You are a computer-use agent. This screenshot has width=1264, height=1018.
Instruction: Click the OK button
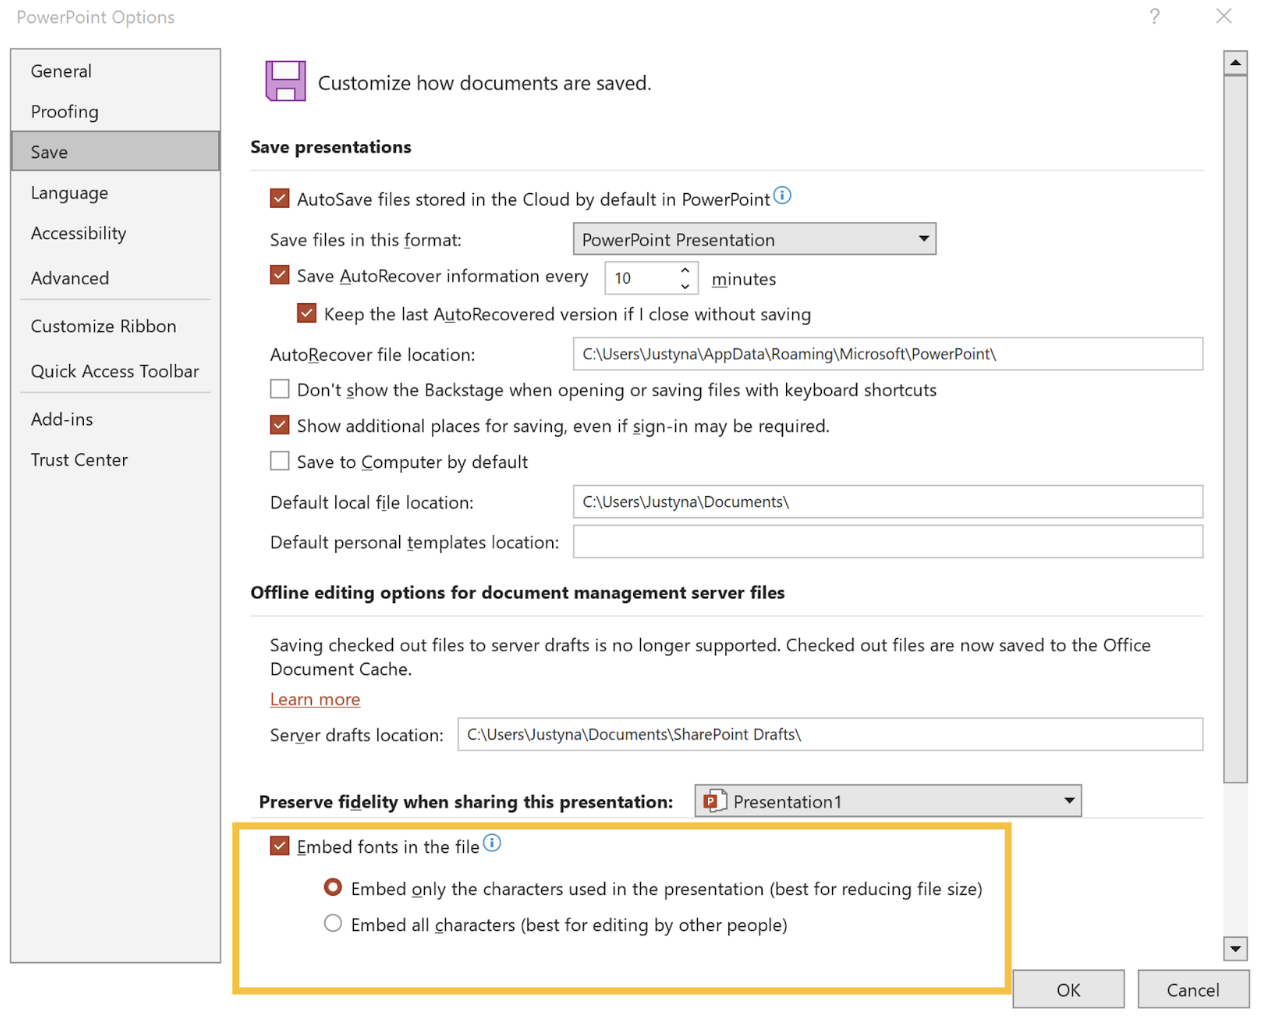[x=1068, y=989]
